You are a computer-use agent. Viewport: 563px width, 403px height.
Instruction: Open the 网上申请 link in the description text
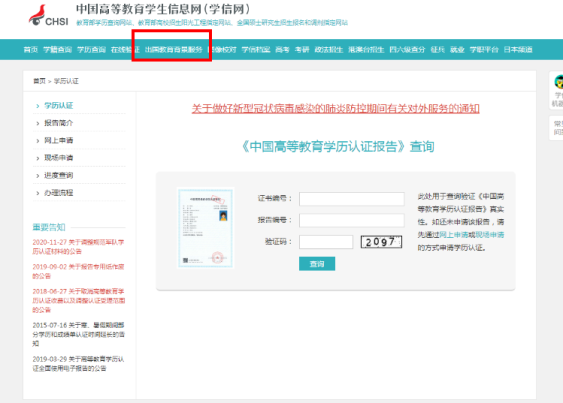[x=454, y=235]
